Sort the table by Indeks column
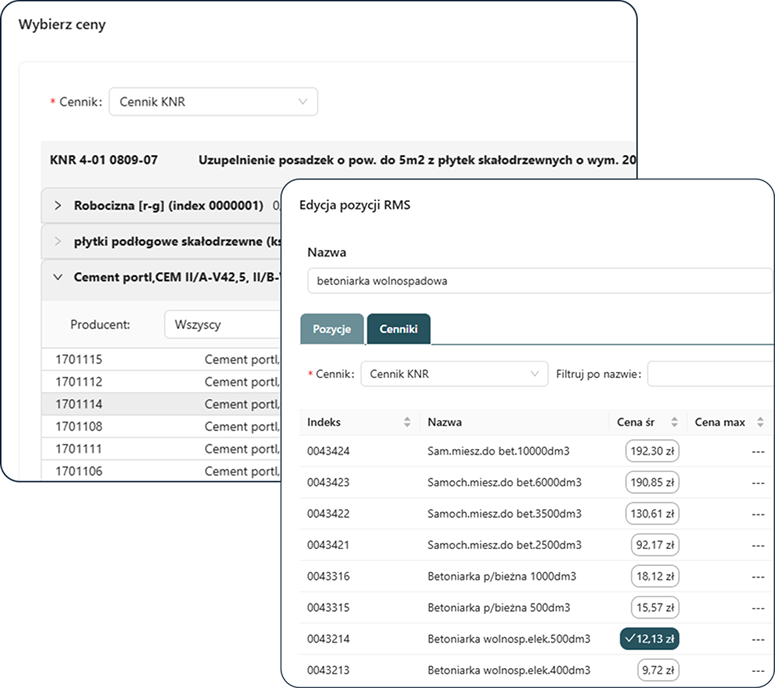The image size is (775, 688). tap(406, 423)
